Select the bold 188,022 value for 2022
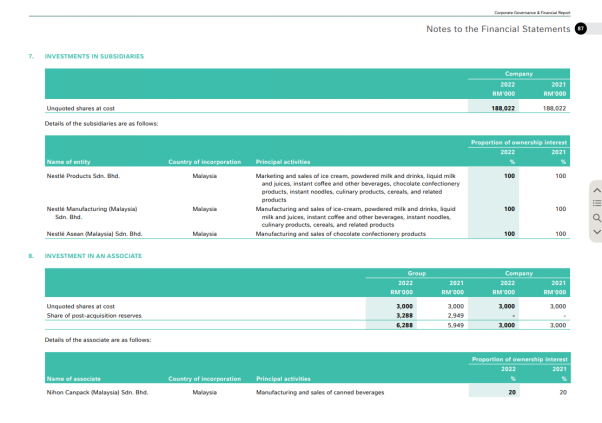 [x=503, y=108]
